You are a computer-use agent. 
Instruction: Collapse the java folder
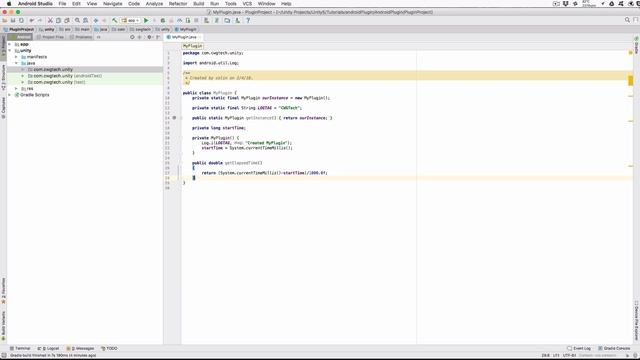coord(16,63)
